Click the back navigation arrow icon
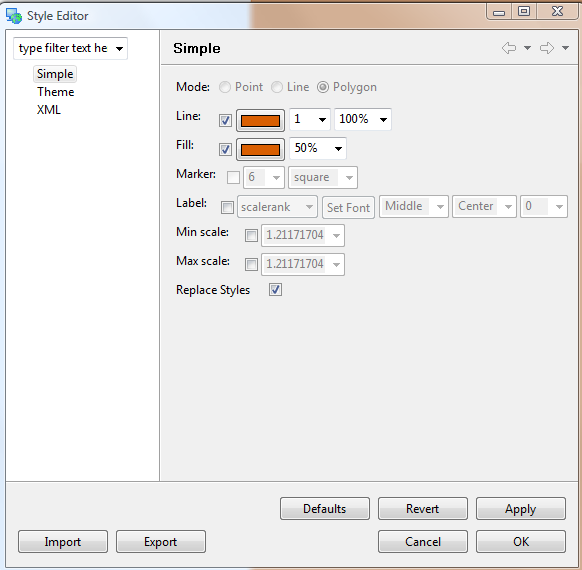The height and width of the screenshot is (570, 582). tap(509, 48)
